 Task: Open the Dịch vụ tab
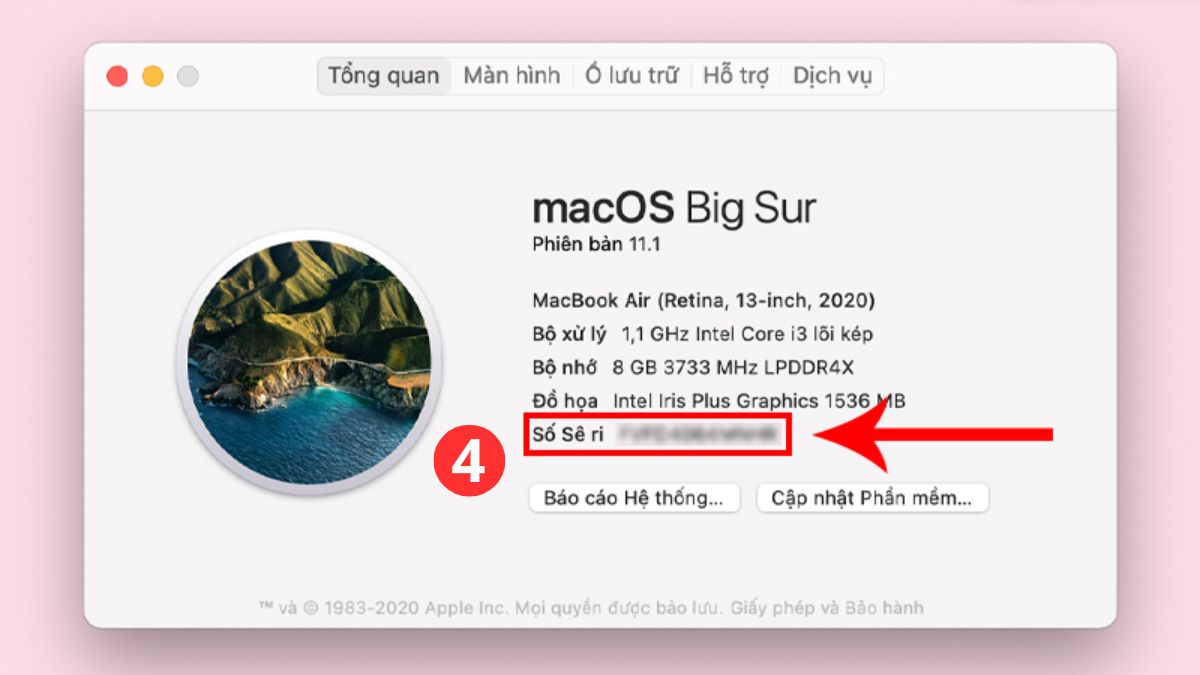pyautogui.click(x=832, y=76)
